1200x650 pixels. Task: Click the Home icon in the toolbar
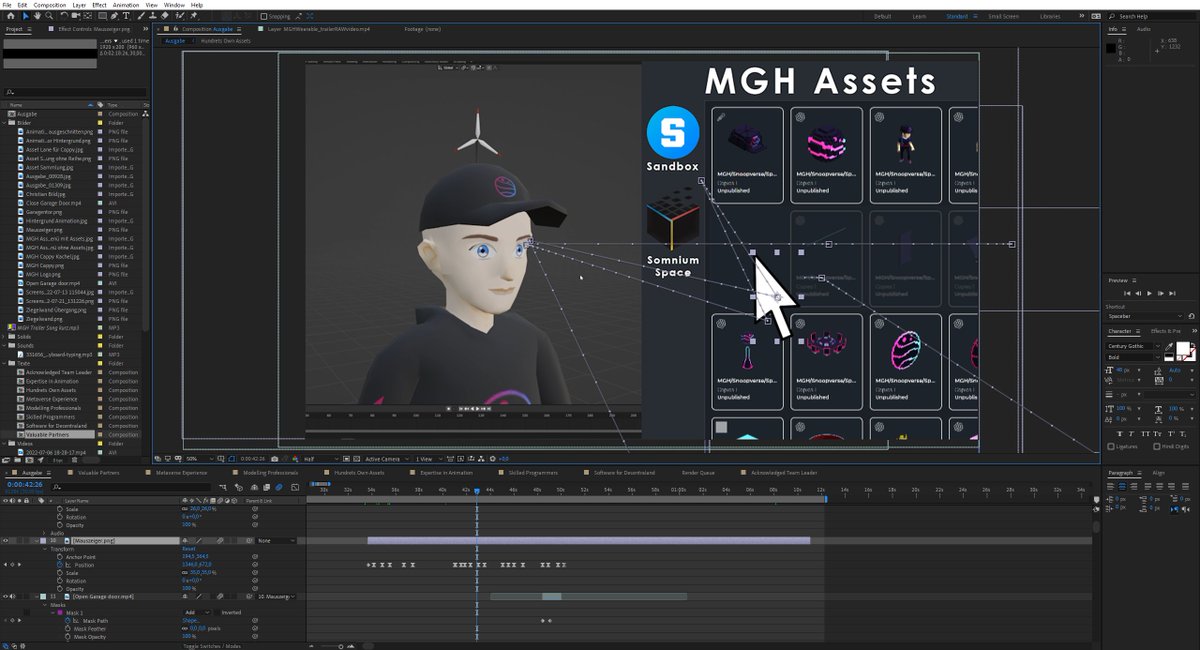(10, 16)
